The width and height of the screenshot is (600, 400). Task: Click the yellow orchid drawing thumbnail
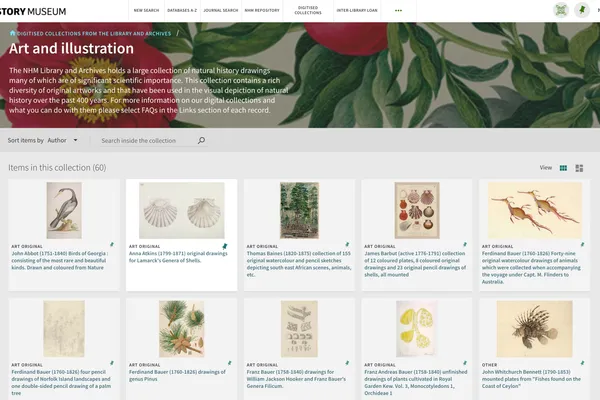[417, 329]
